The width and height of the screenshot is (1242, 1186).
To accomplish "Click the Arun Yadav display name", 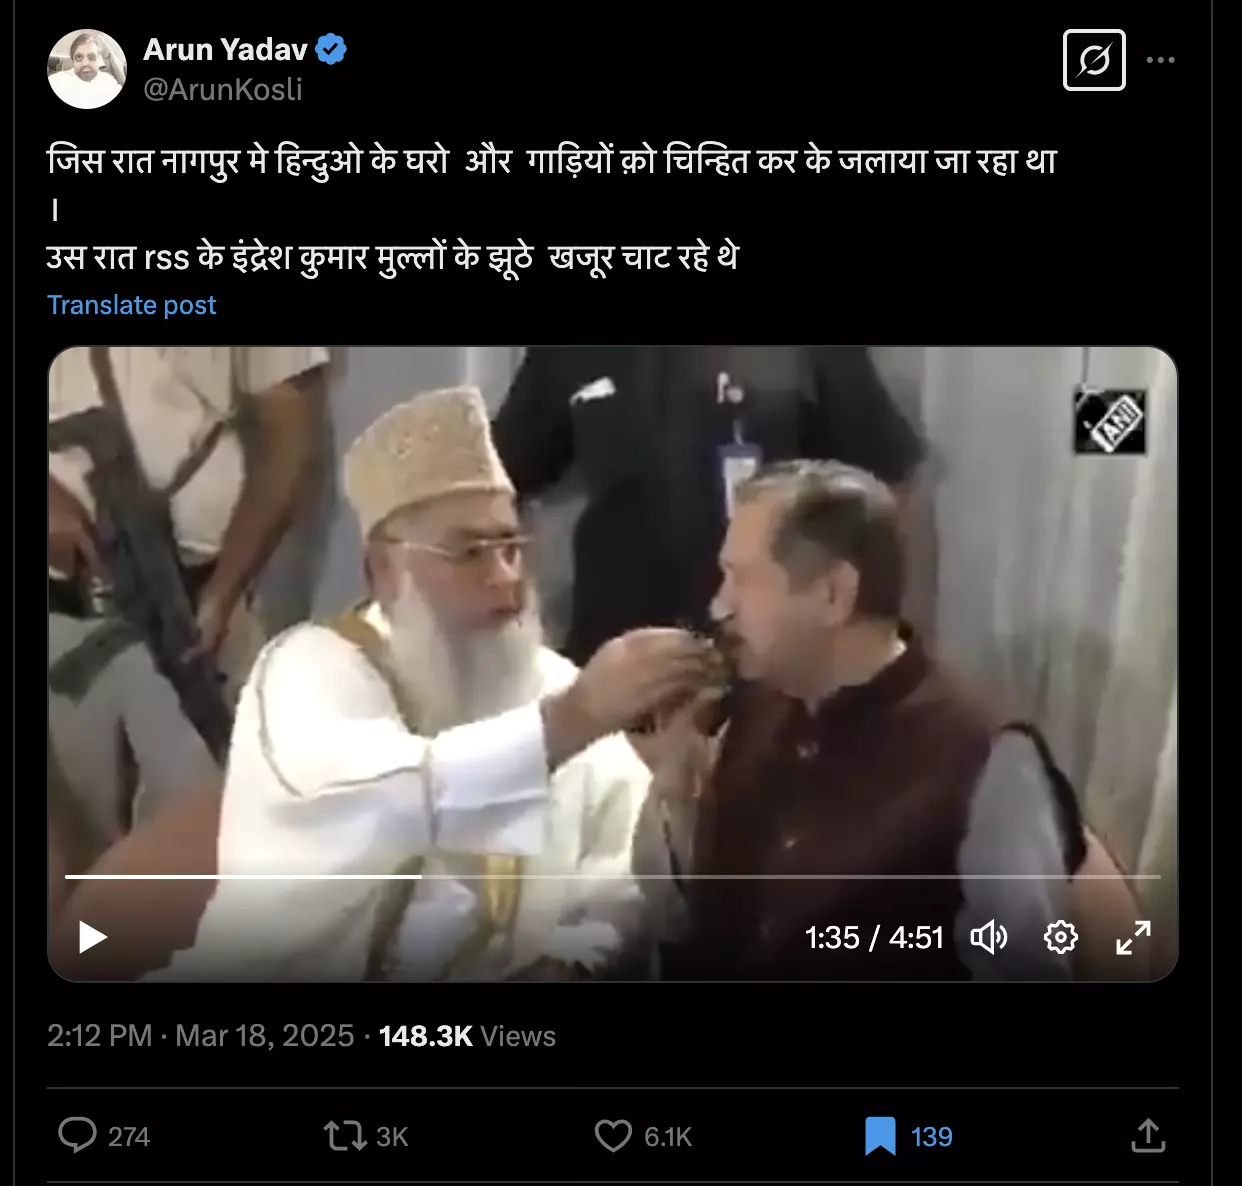I will click(x=225, y=49).
